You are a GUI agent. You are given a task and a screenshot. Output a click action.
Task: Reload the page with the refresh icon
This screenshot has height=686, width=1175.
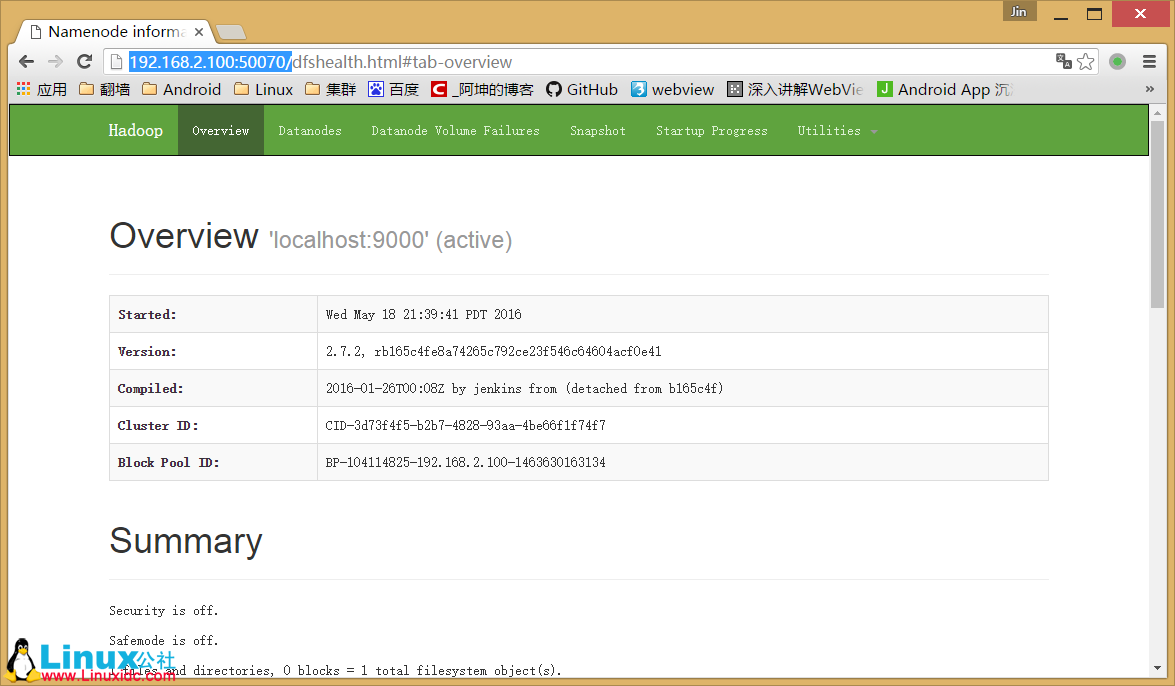click(84, 61)
